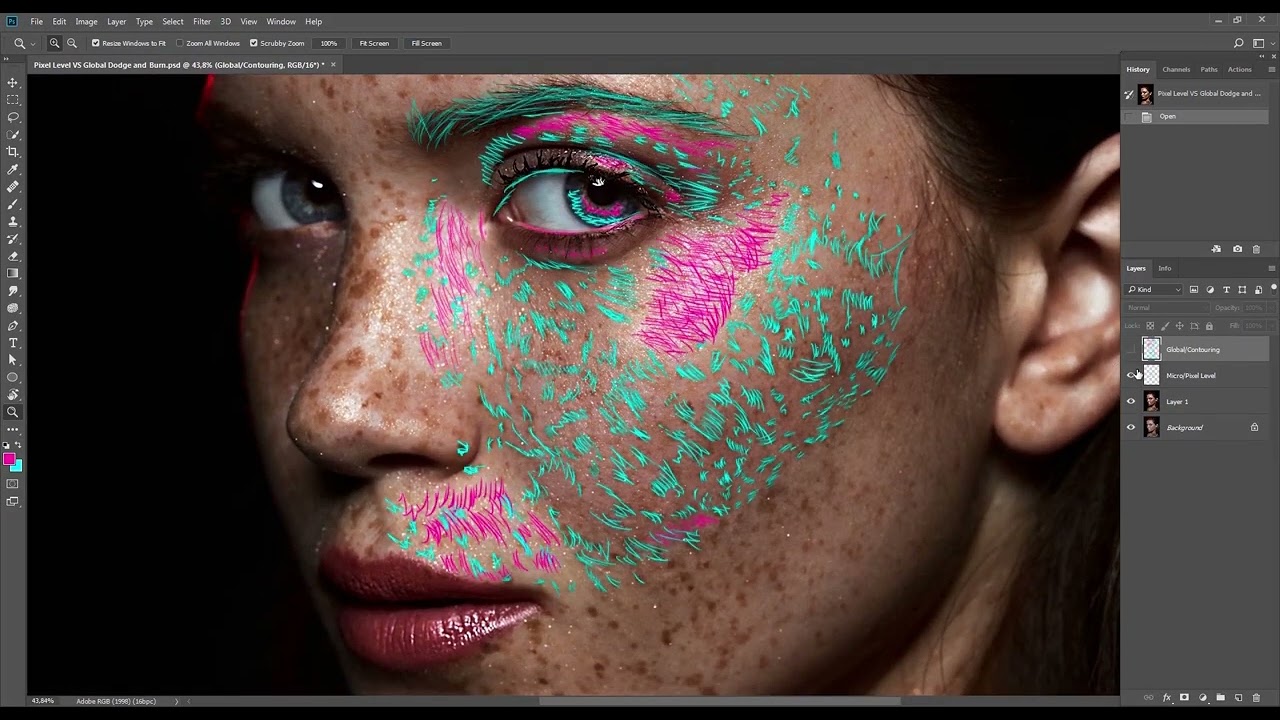The image size is (1280, 720).
Task: Hide the Micro/Pixel Level layer
Action: [1131, 376]
